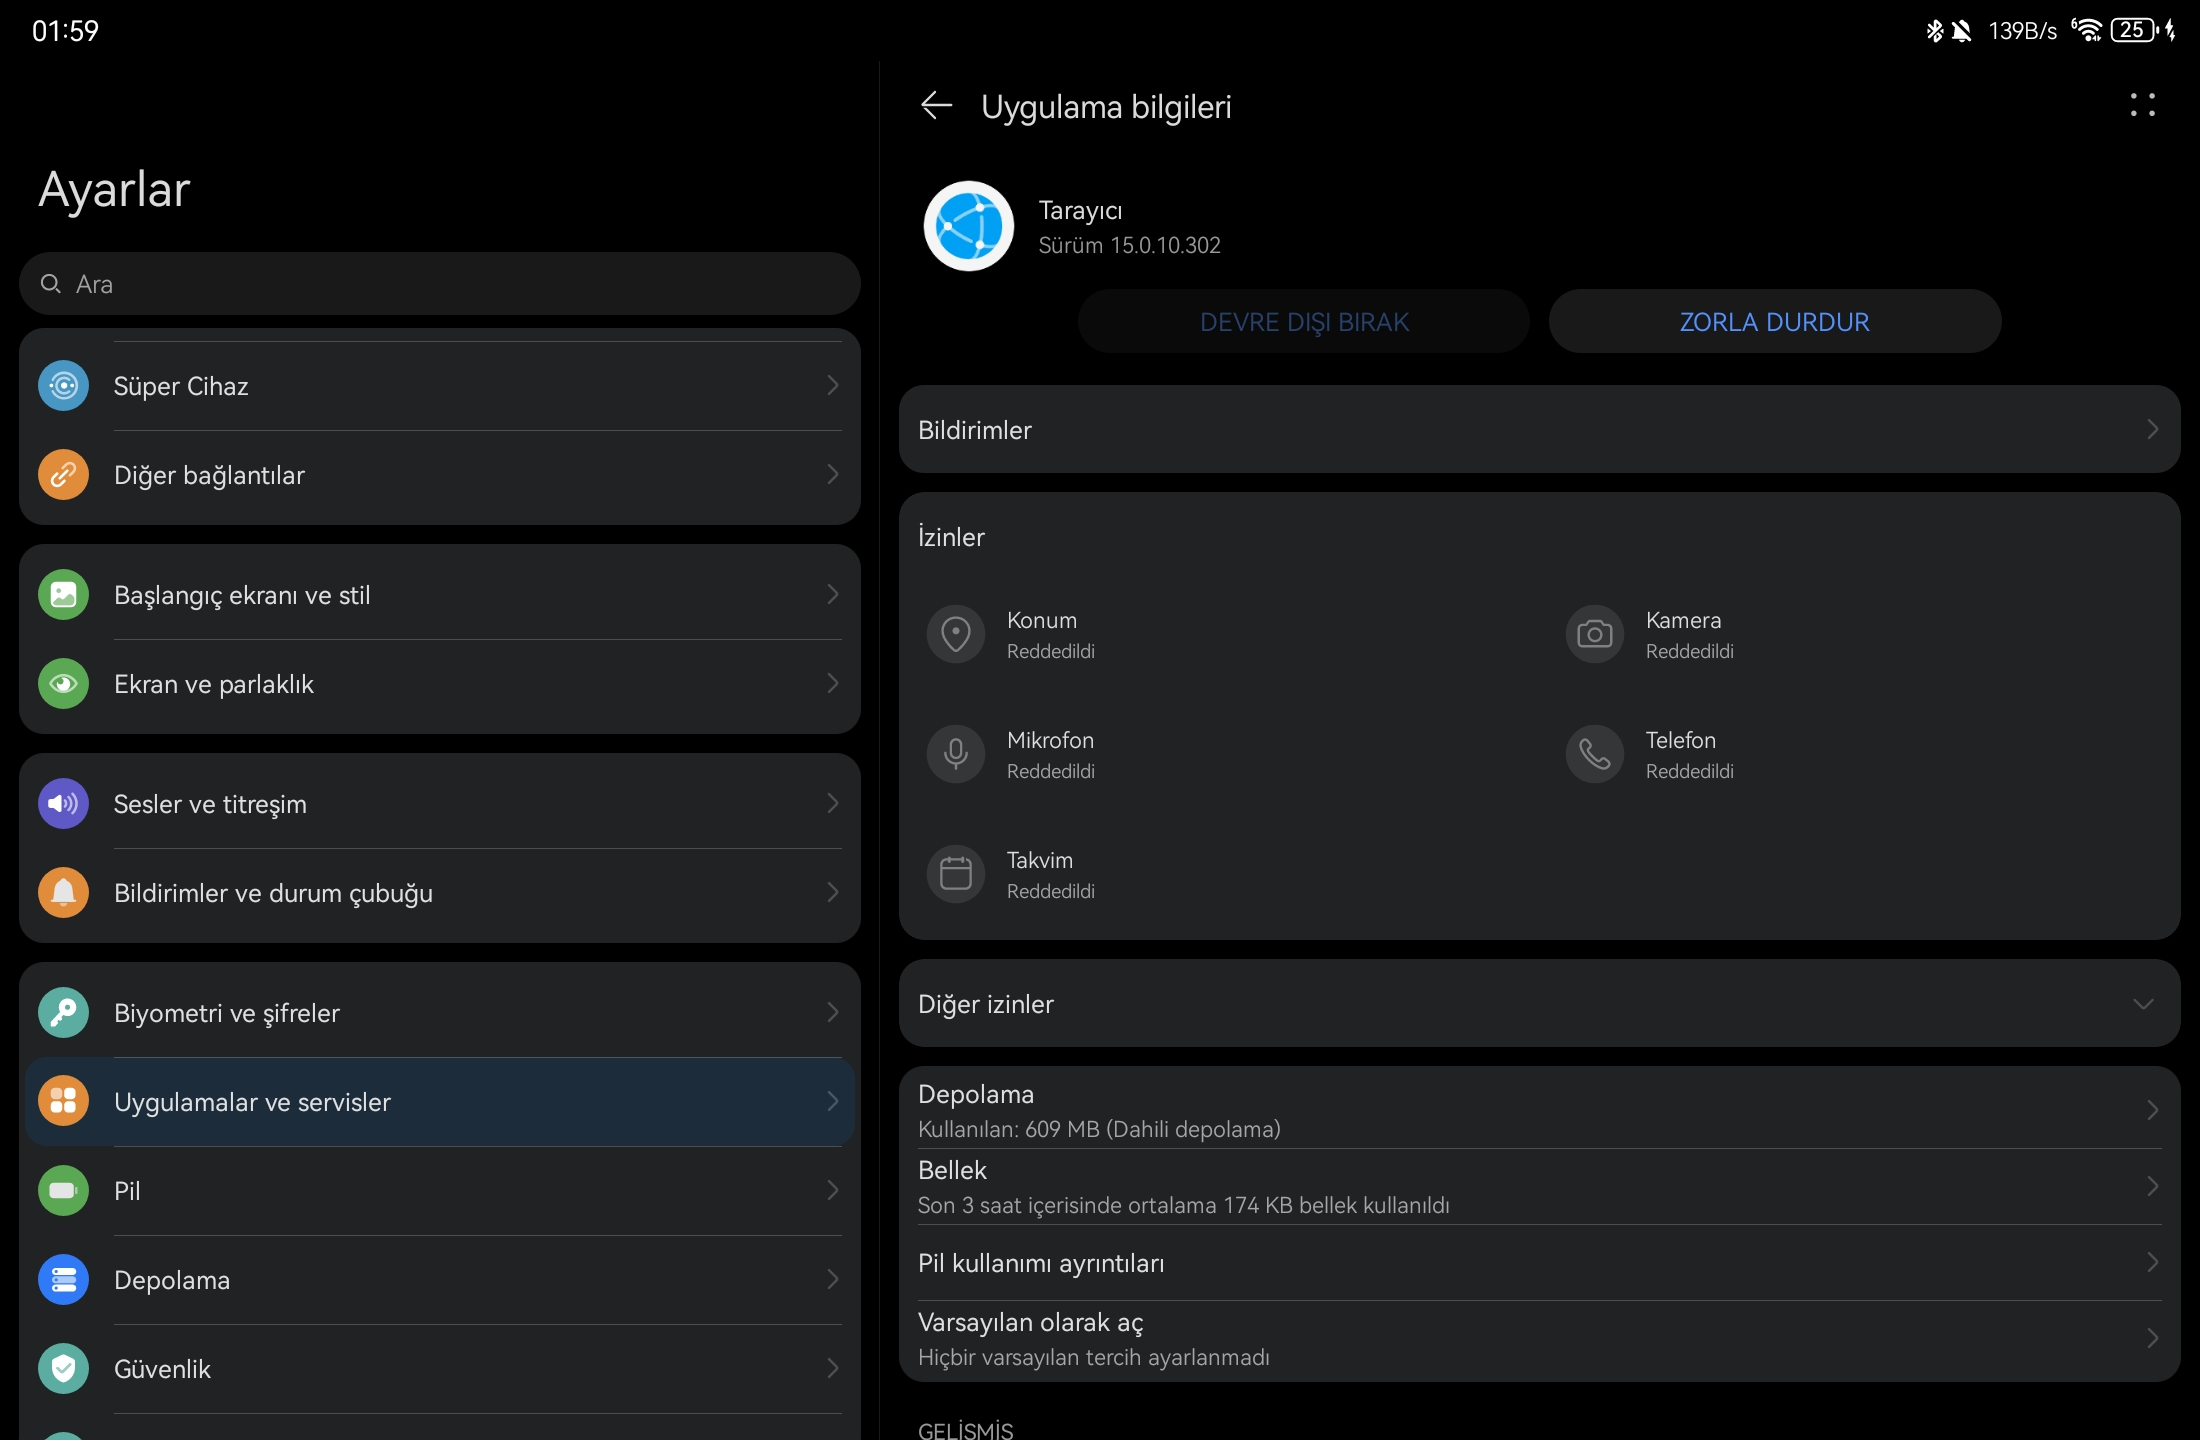Focus the Ara search field

tap(440, 284)
